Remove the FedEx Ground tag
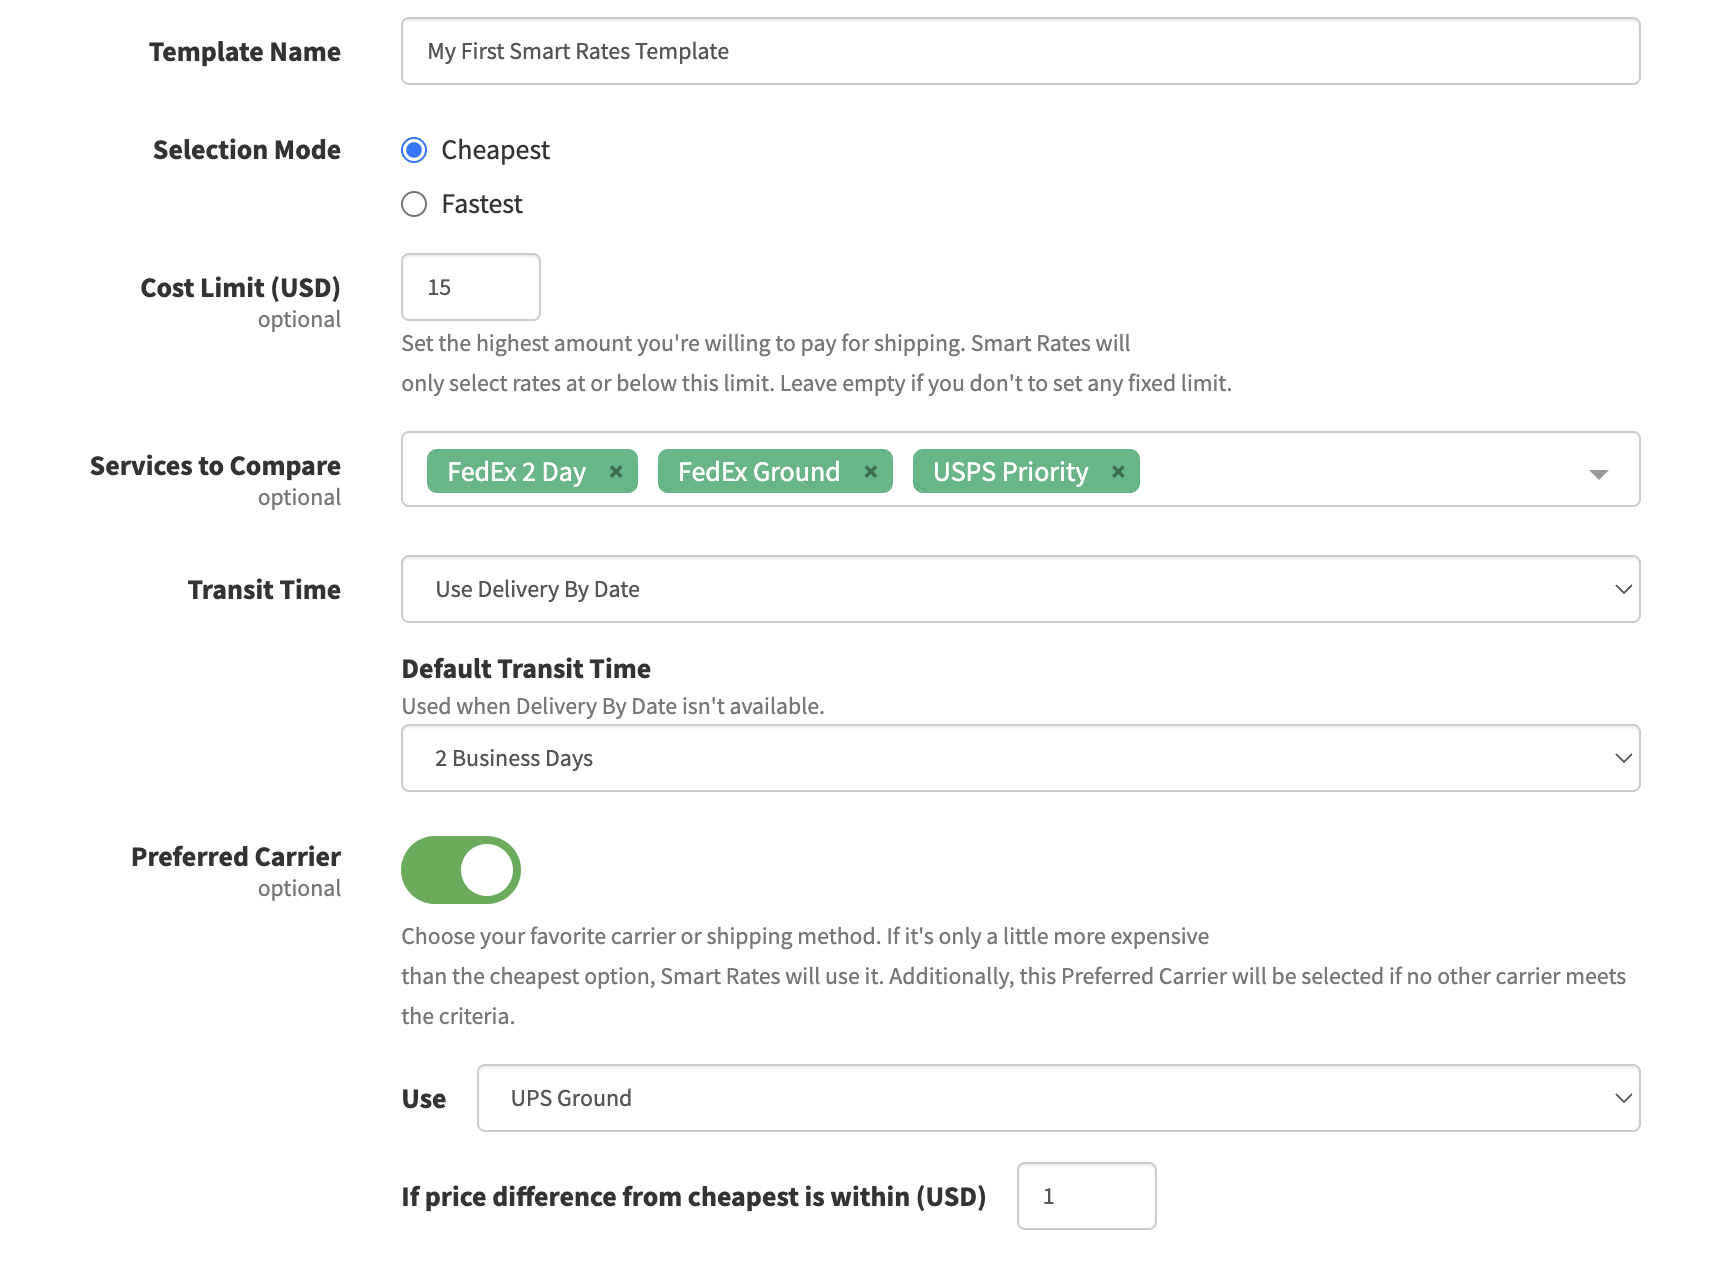This screenshot has height=1262, width=1718. click(x=870, y=472)
